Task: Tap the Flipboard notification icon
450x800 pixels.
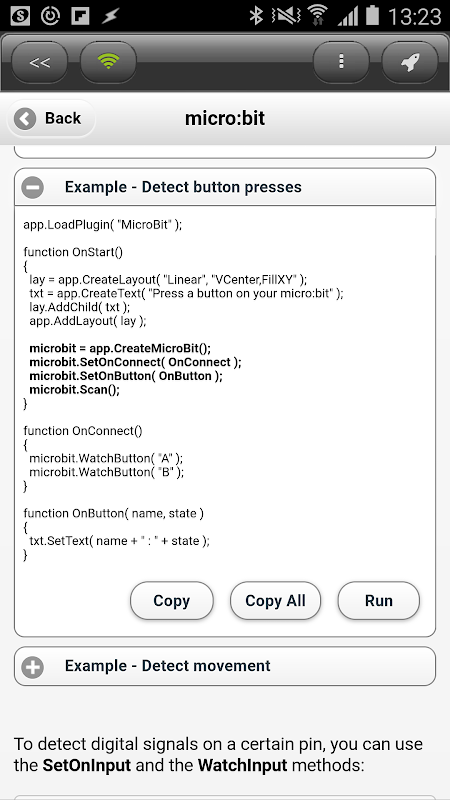Action: coord(81,16)
